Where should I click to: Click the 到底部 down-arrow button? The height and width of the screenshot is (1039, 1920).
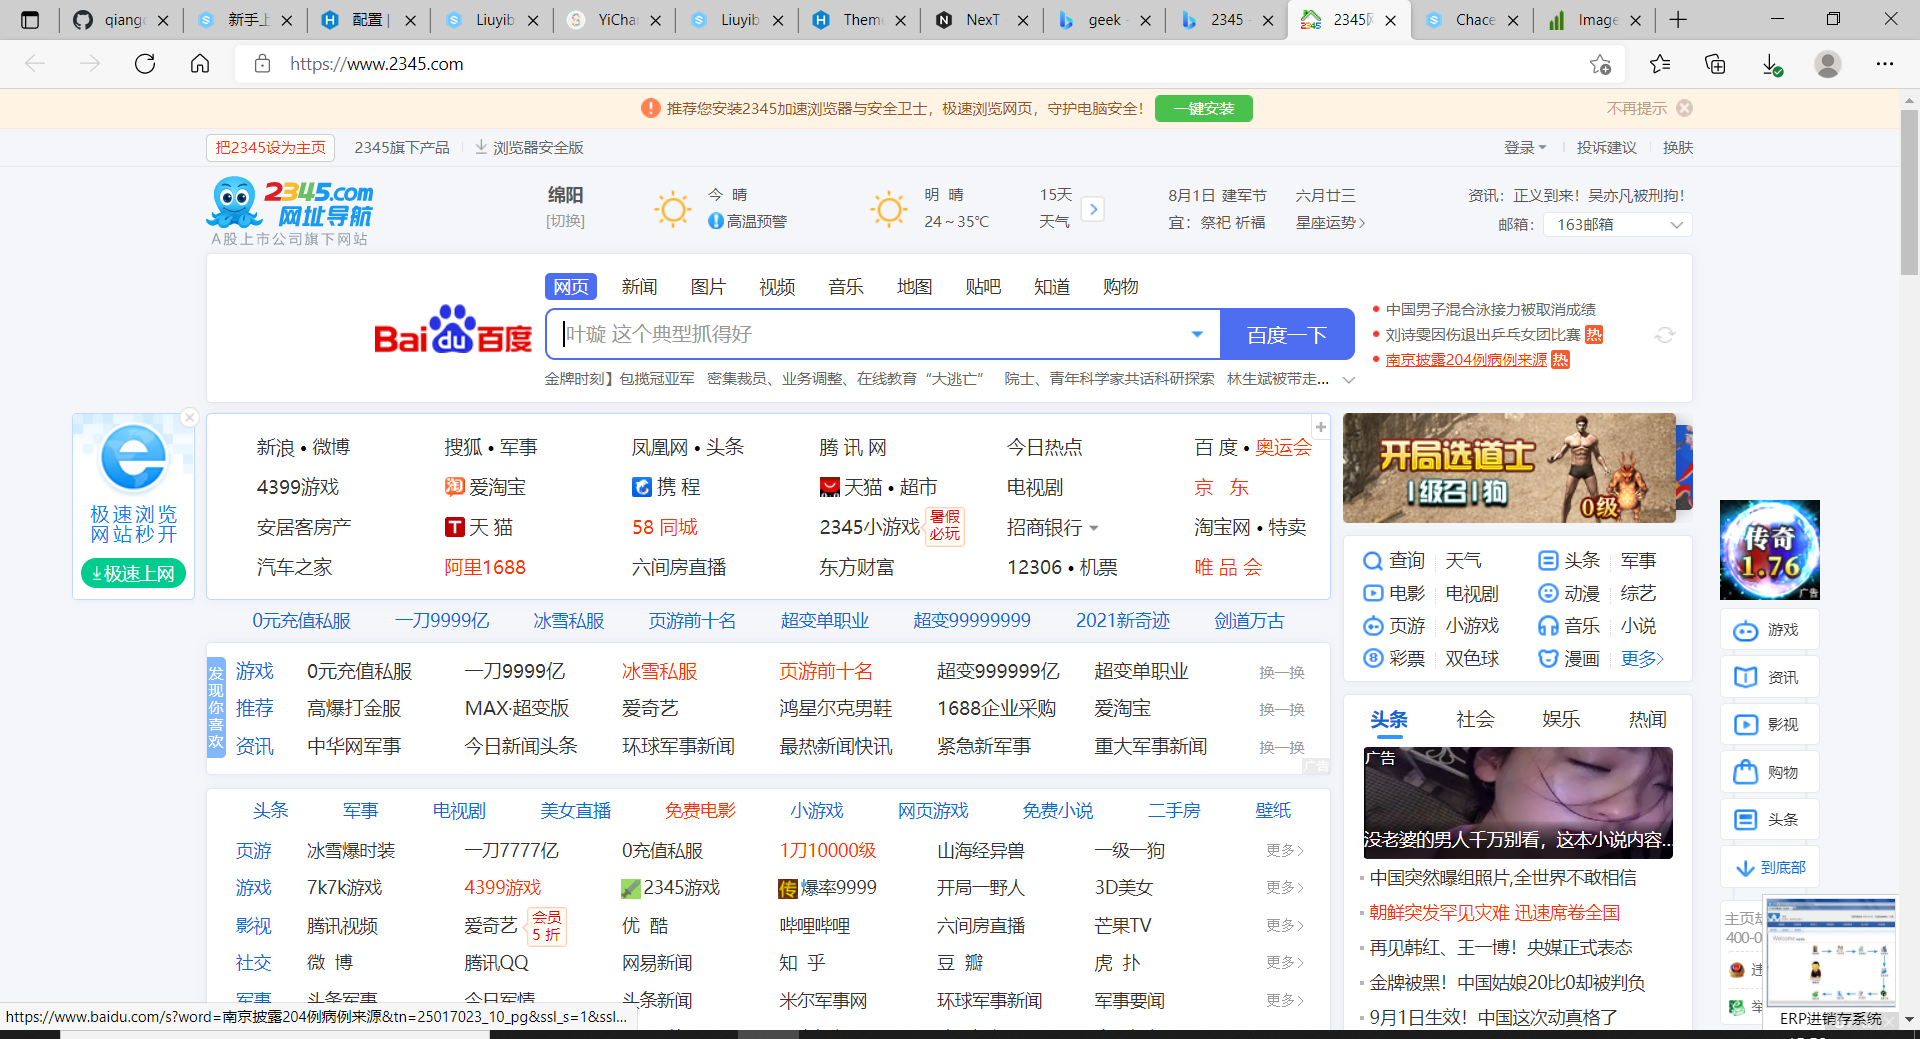coord(1769,867)
